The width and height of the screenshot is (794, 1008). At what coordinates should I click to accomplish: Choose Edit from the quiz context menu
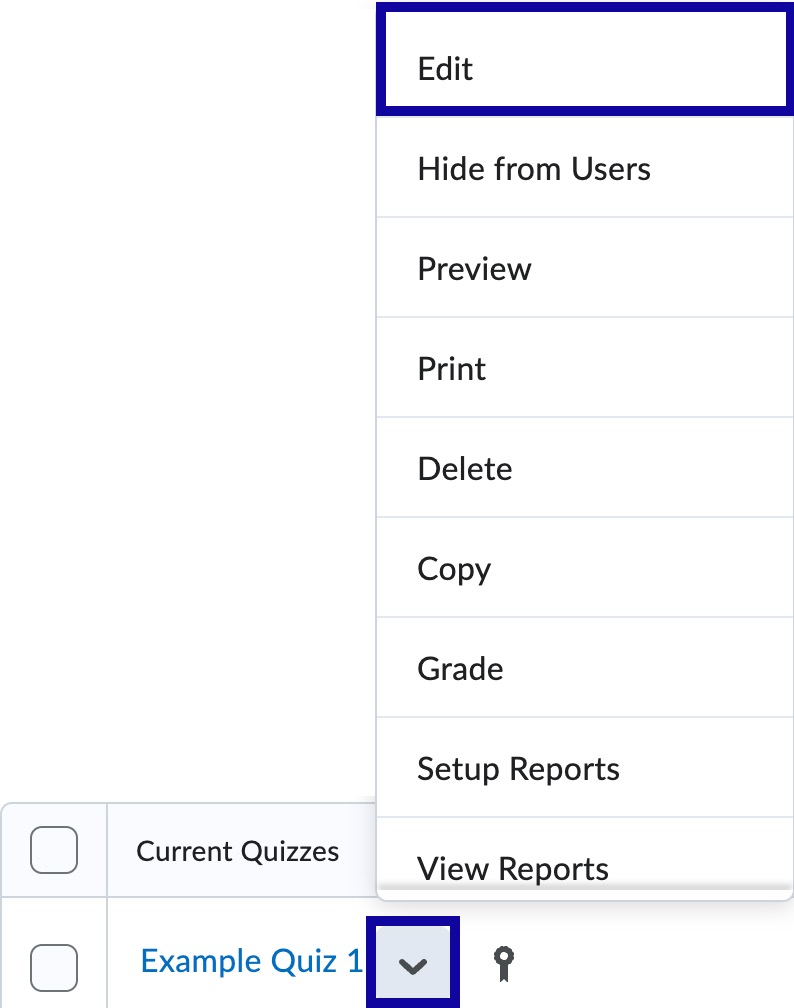[x=584, y=69]
